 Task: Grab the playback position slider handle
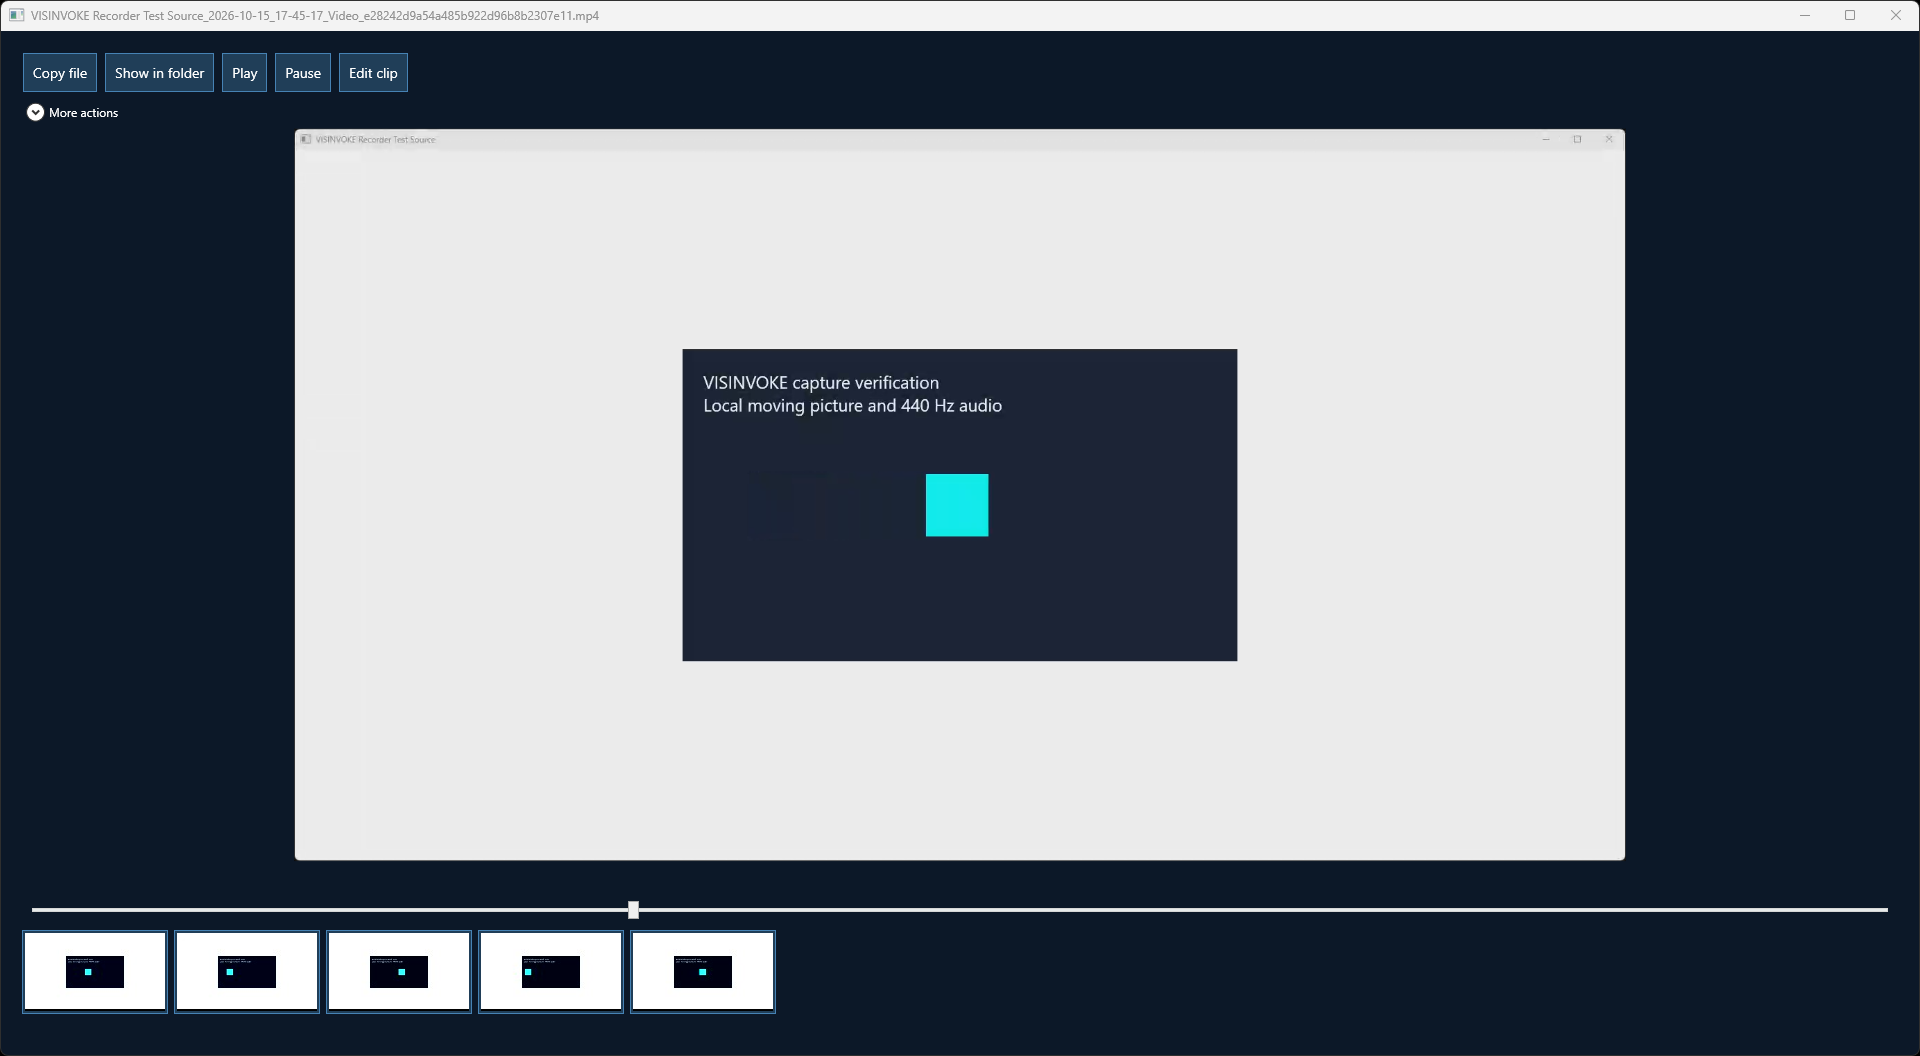click(633, 910)
